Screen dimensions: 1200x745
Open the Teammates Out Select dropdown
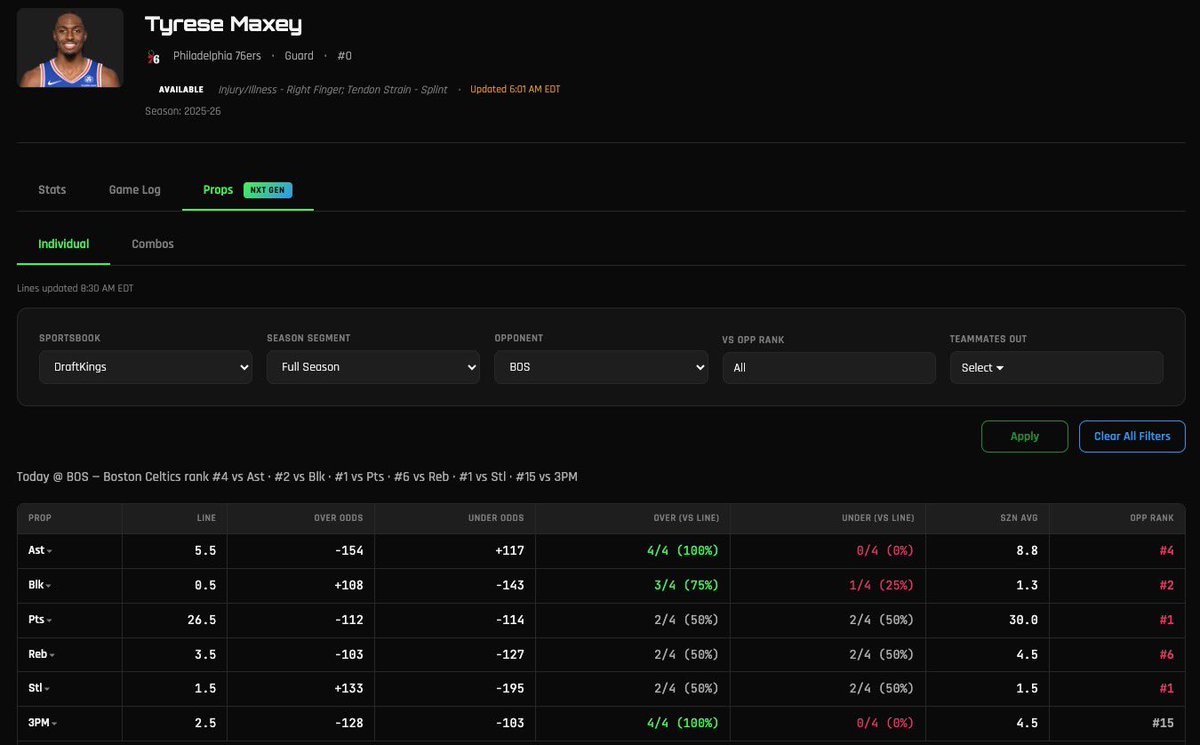1056,367
